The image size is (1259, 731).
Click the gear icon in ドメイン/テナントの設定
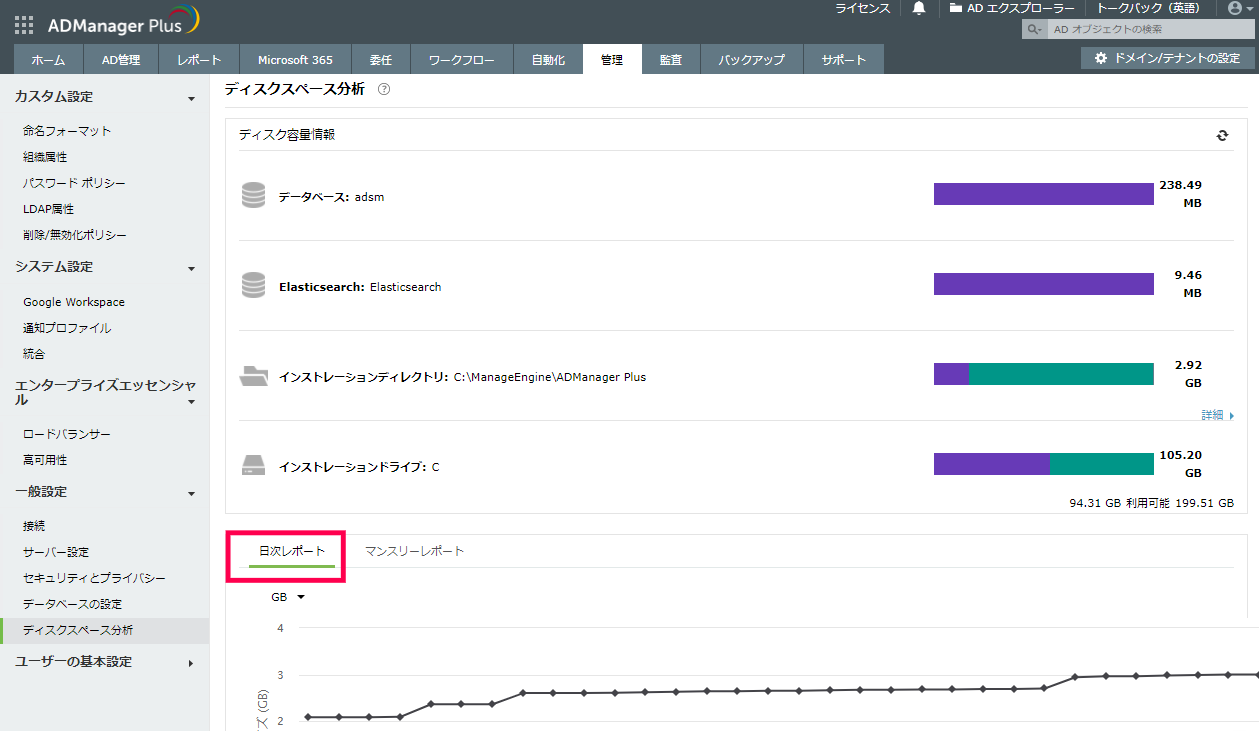click(x=1101, y=58)
